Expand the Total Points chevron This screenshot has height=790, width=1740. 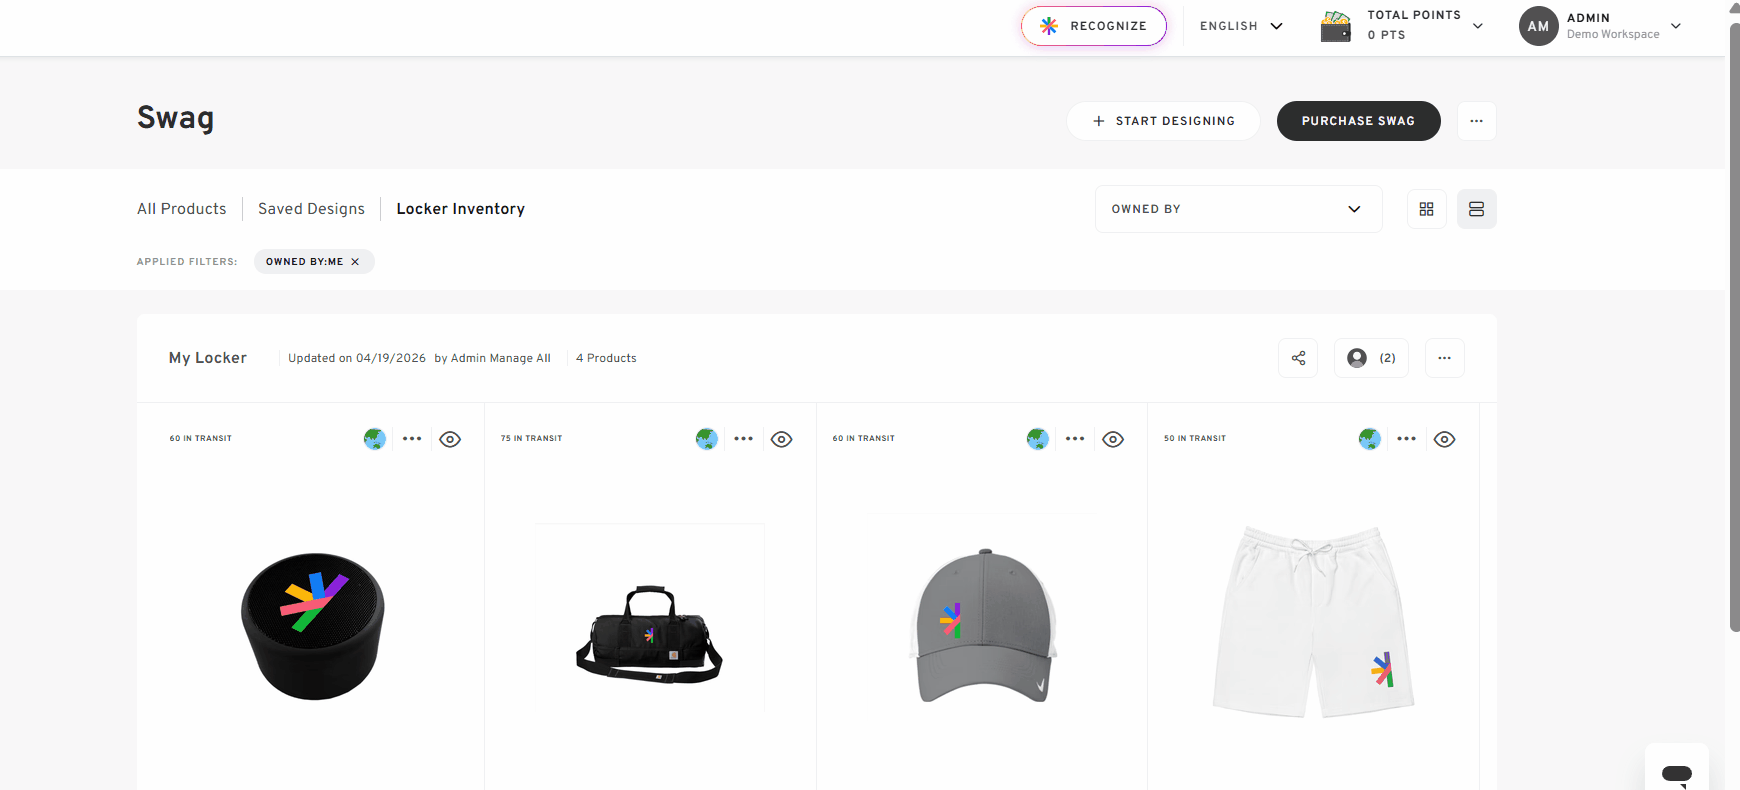1478,26
